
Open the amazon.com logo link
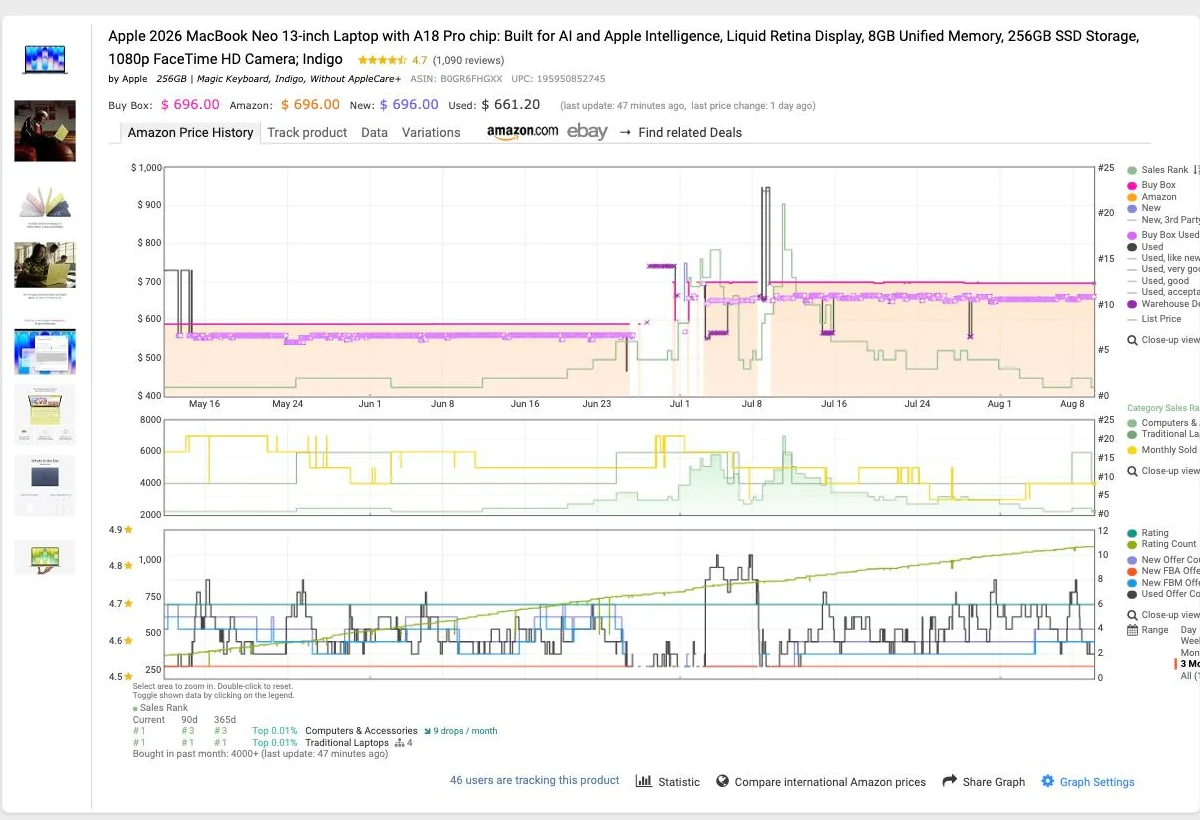522,132
